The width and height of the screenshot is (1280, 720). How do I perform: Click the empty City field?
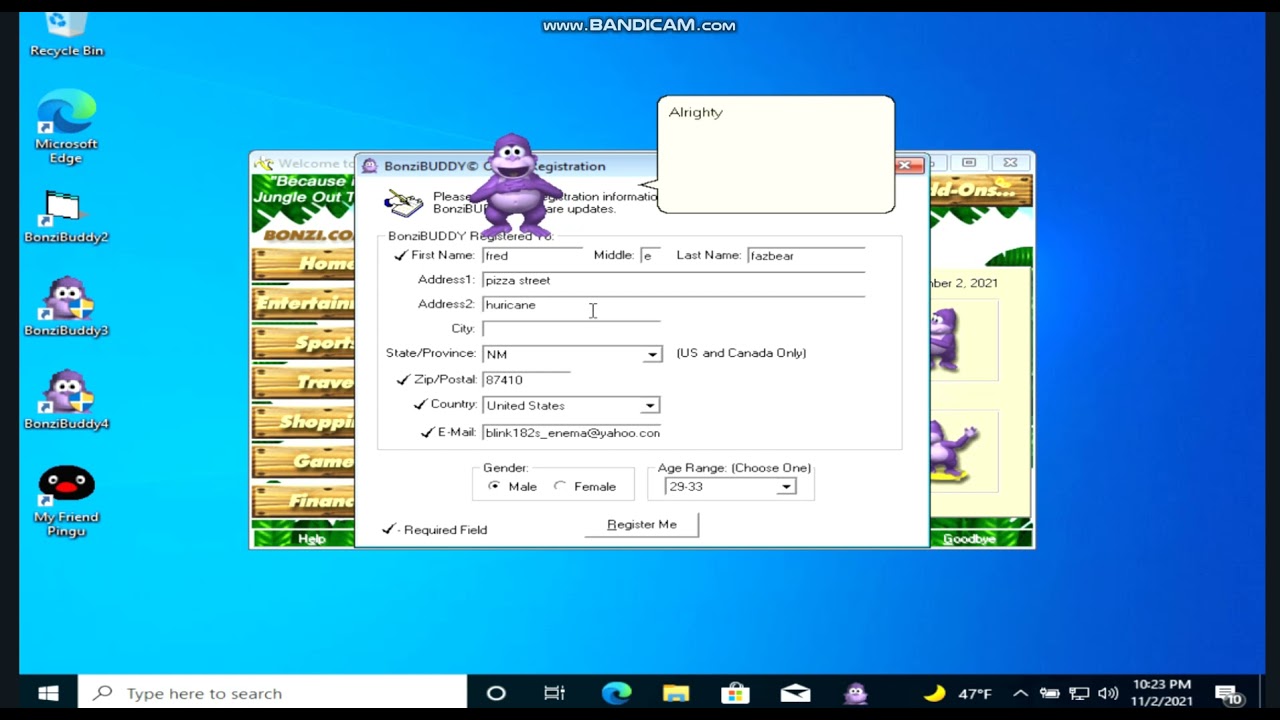[x=571, y=329]
